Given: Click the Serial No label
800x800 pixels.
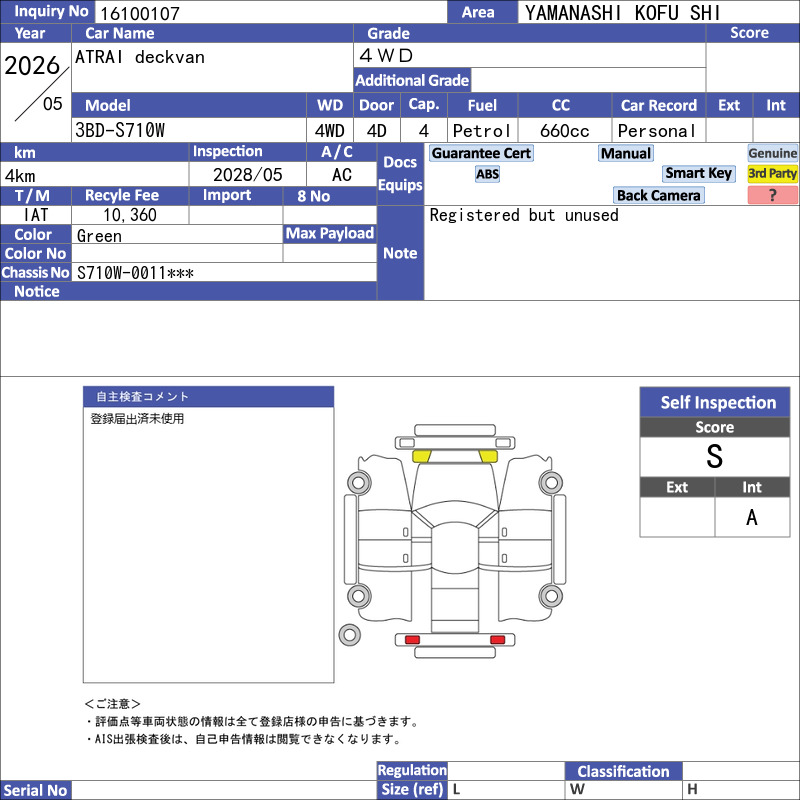Looking at the screenshot, I should click(x=35, y=790).
